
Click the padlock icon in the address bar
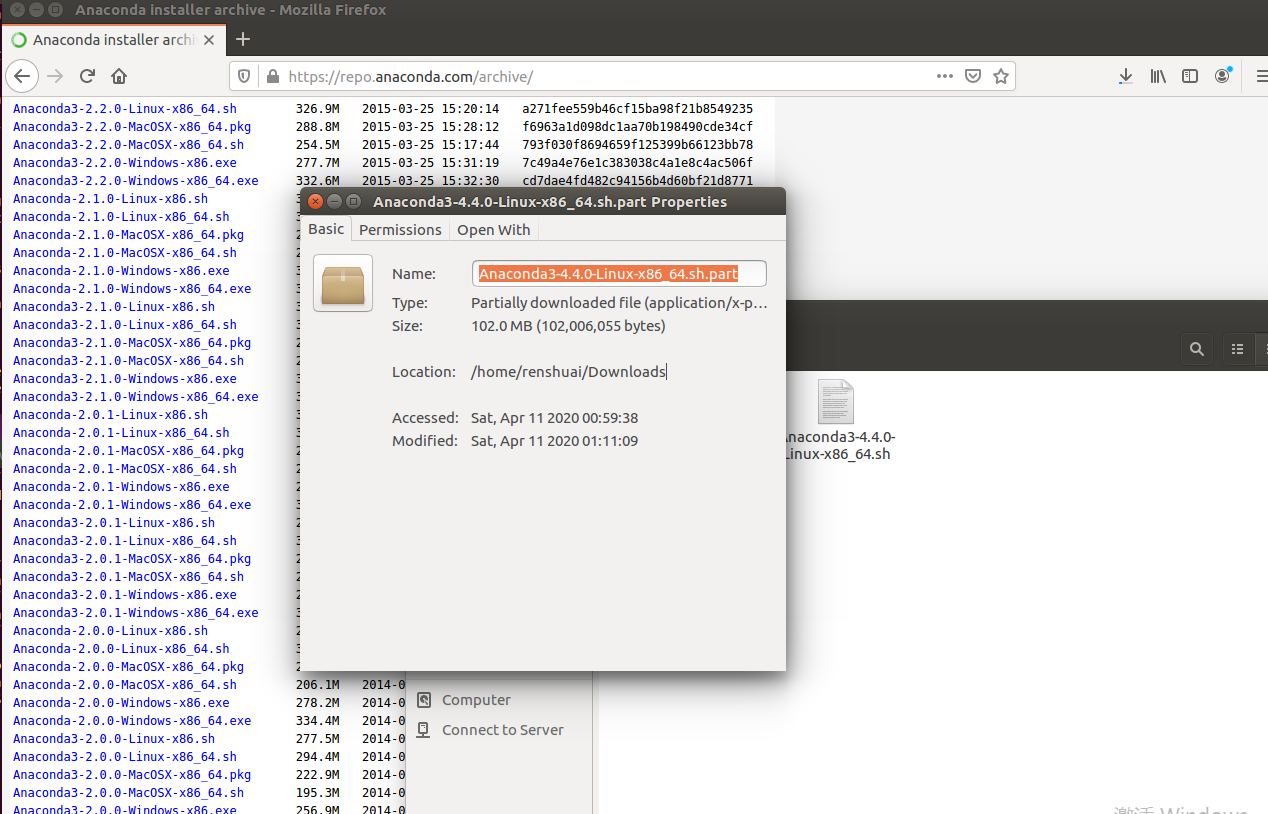(272, 75)
